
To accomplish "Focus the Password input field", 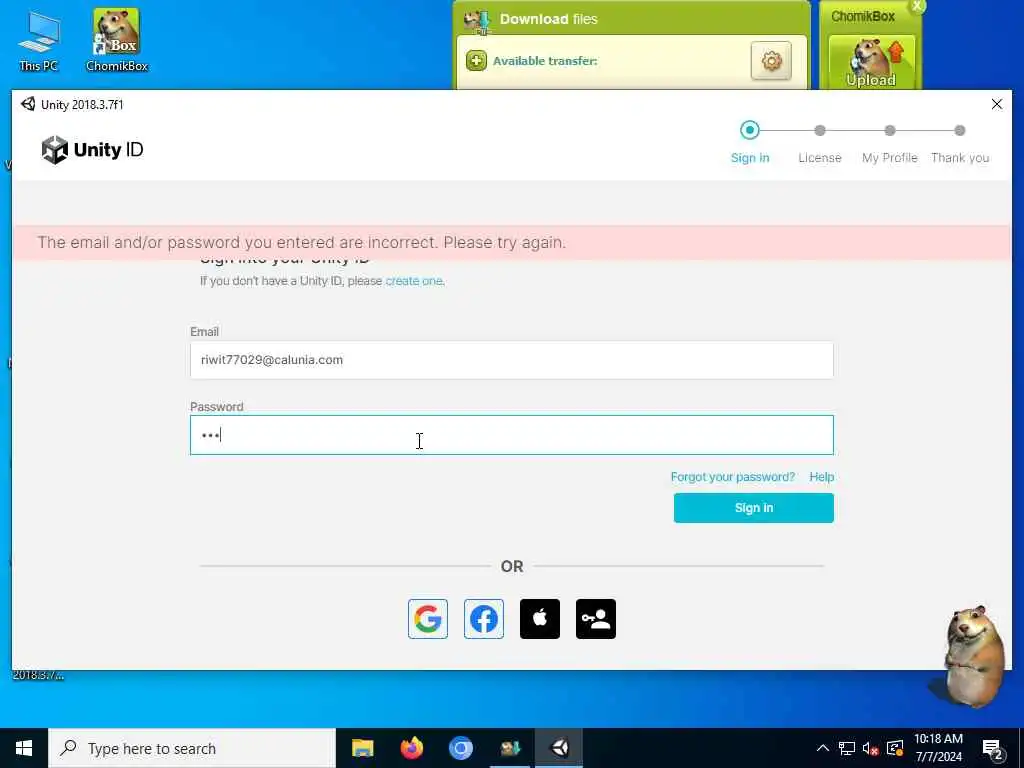I will (512, 435).
